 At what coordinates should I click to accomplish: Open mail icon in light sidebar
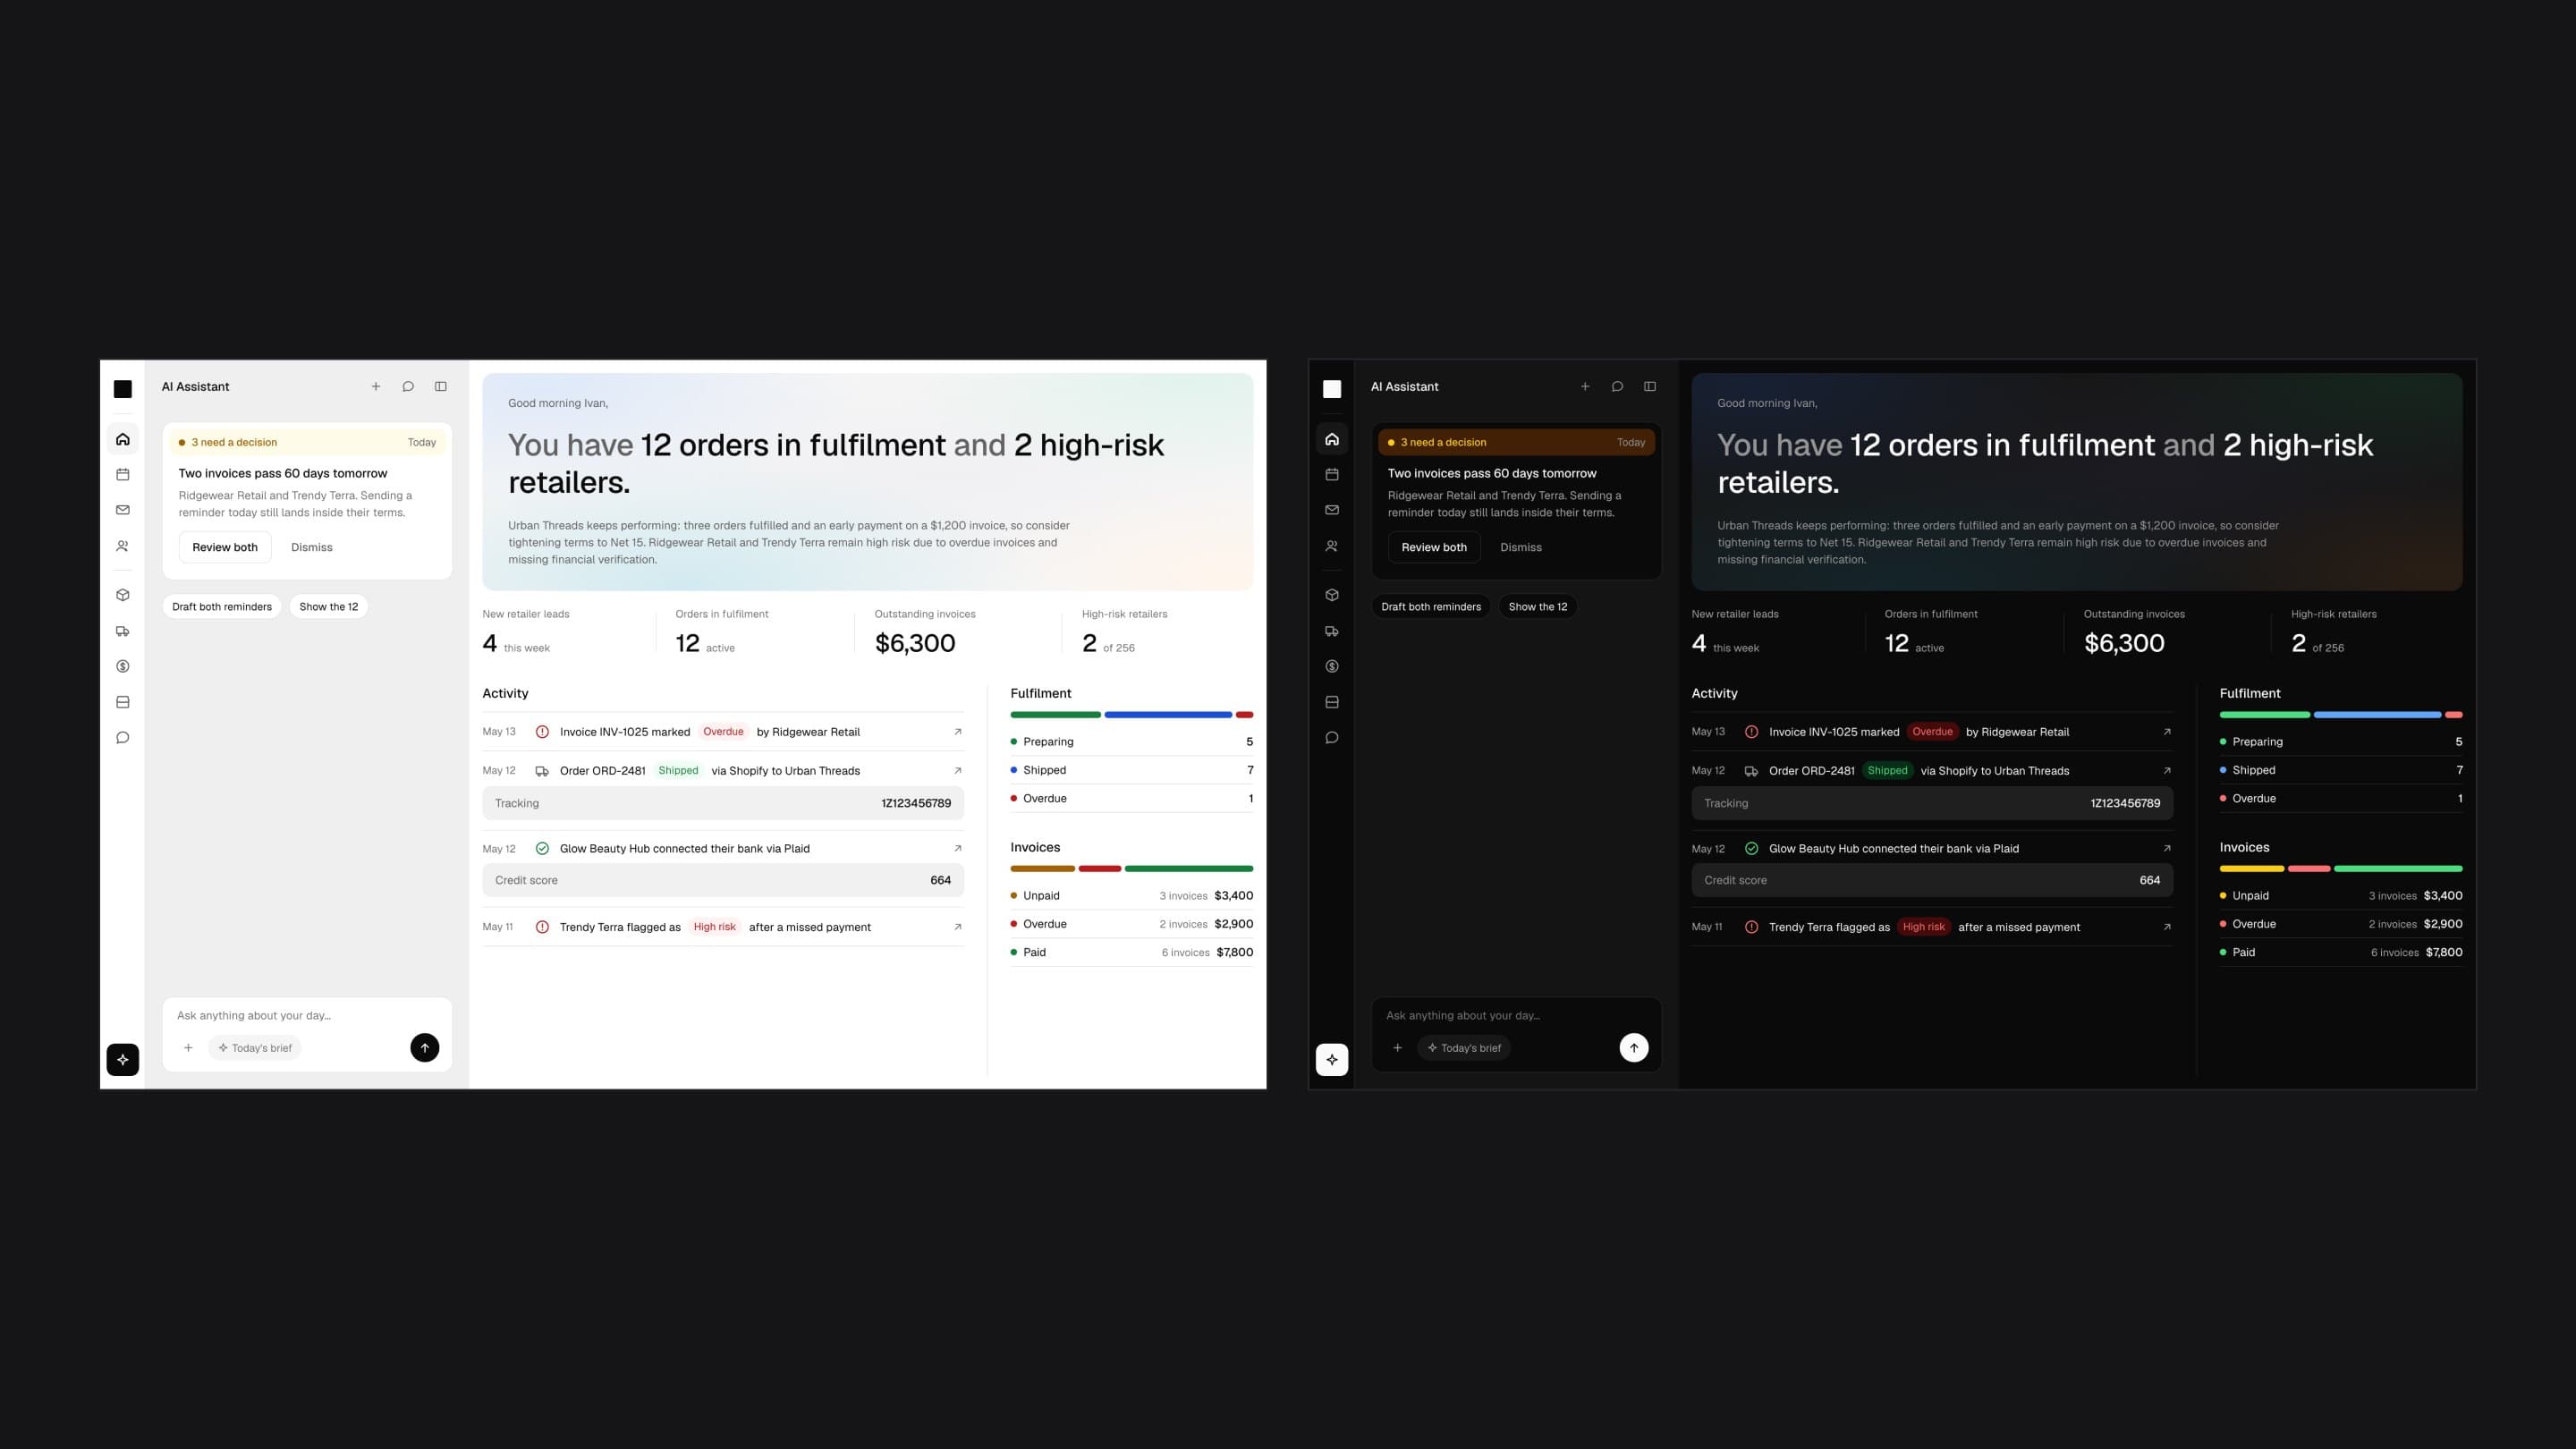(123, 510)
